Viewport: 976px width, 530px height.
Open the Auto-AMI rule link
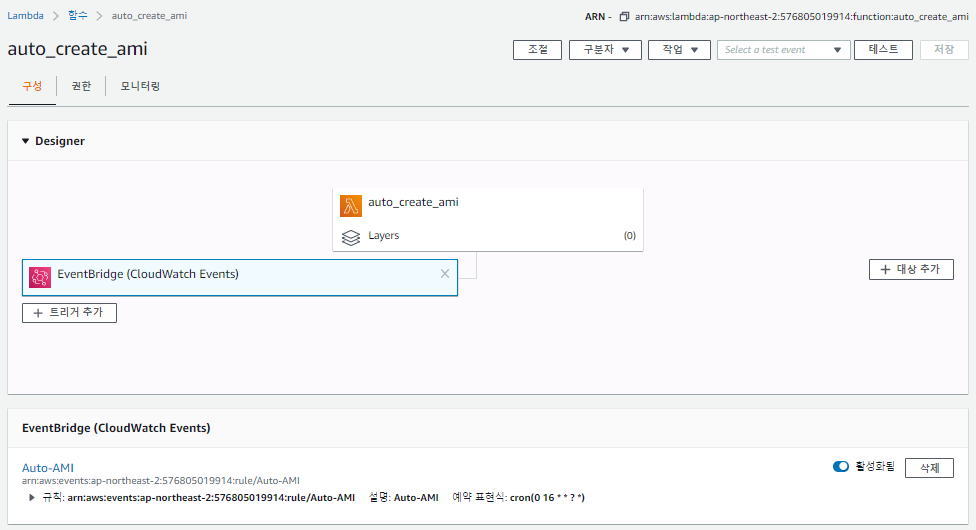[x=48, y=468]
